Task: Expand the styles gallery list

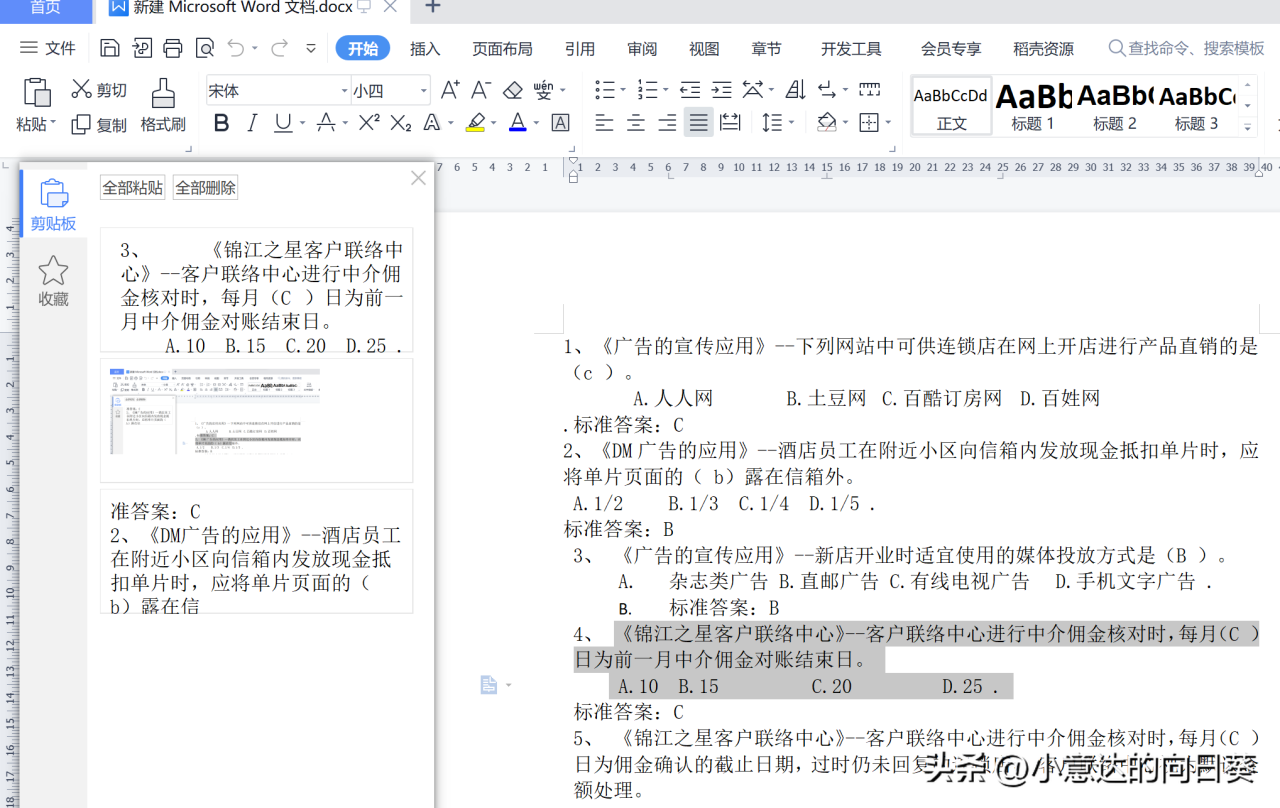Action: tap(1247, 127)
